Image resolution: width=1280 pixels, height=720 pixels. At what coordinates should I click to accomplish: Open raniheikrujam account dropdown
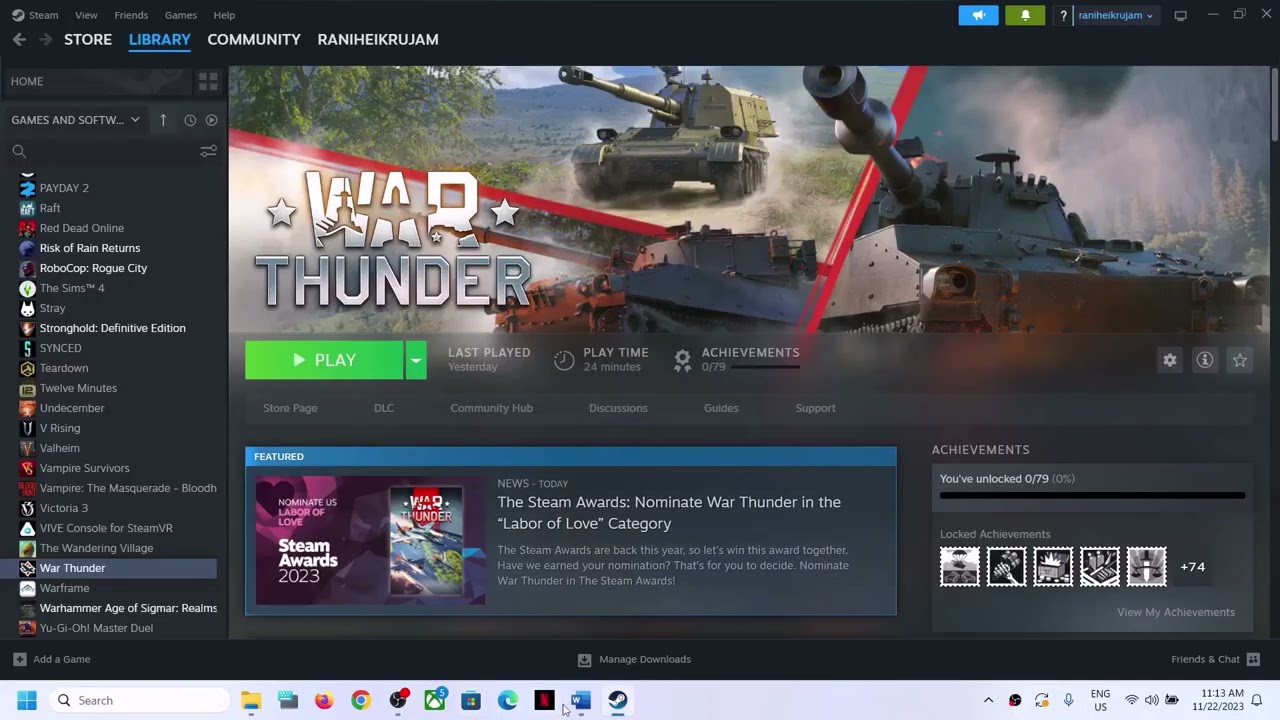coord(1115,15)
